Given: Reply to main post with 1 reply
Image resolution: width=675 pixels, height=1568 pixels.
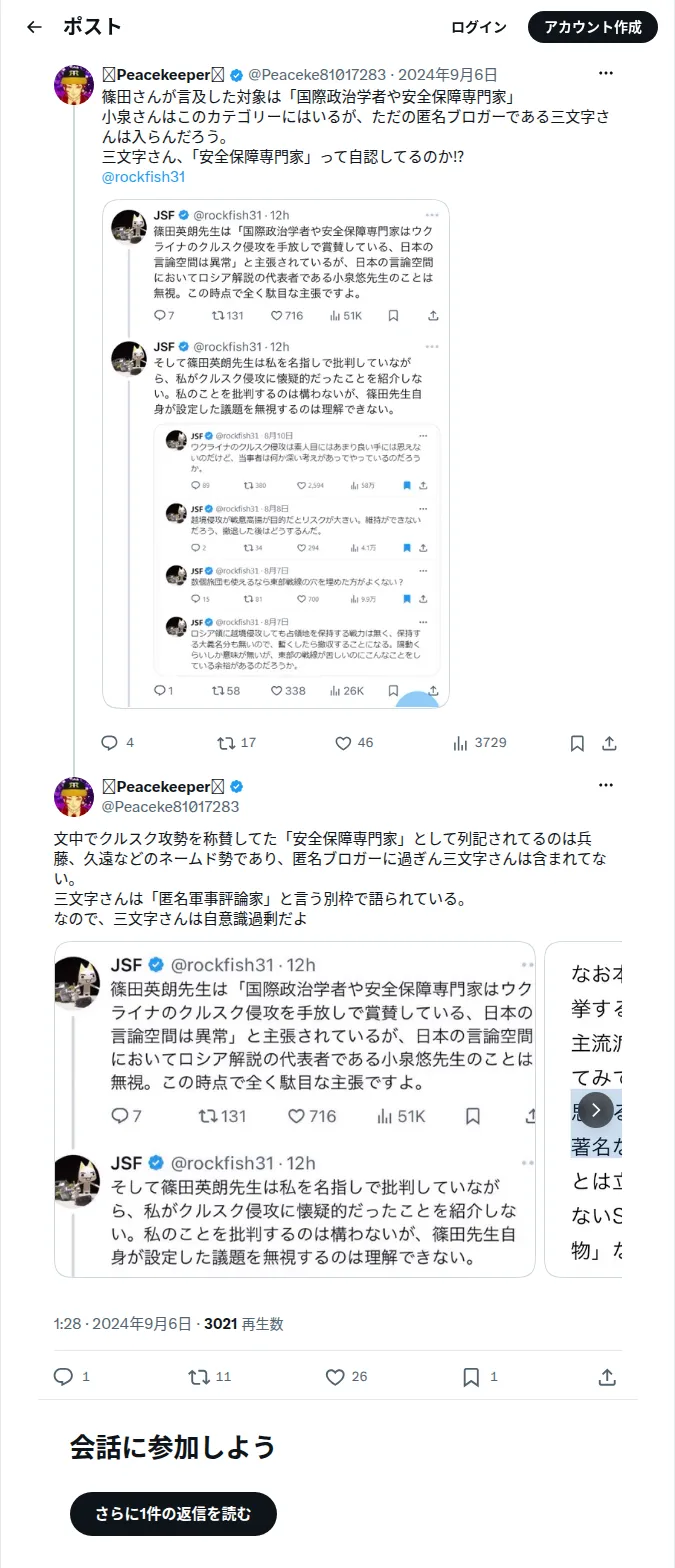Looking at the screenshot, I should (x=72, y=1377).
